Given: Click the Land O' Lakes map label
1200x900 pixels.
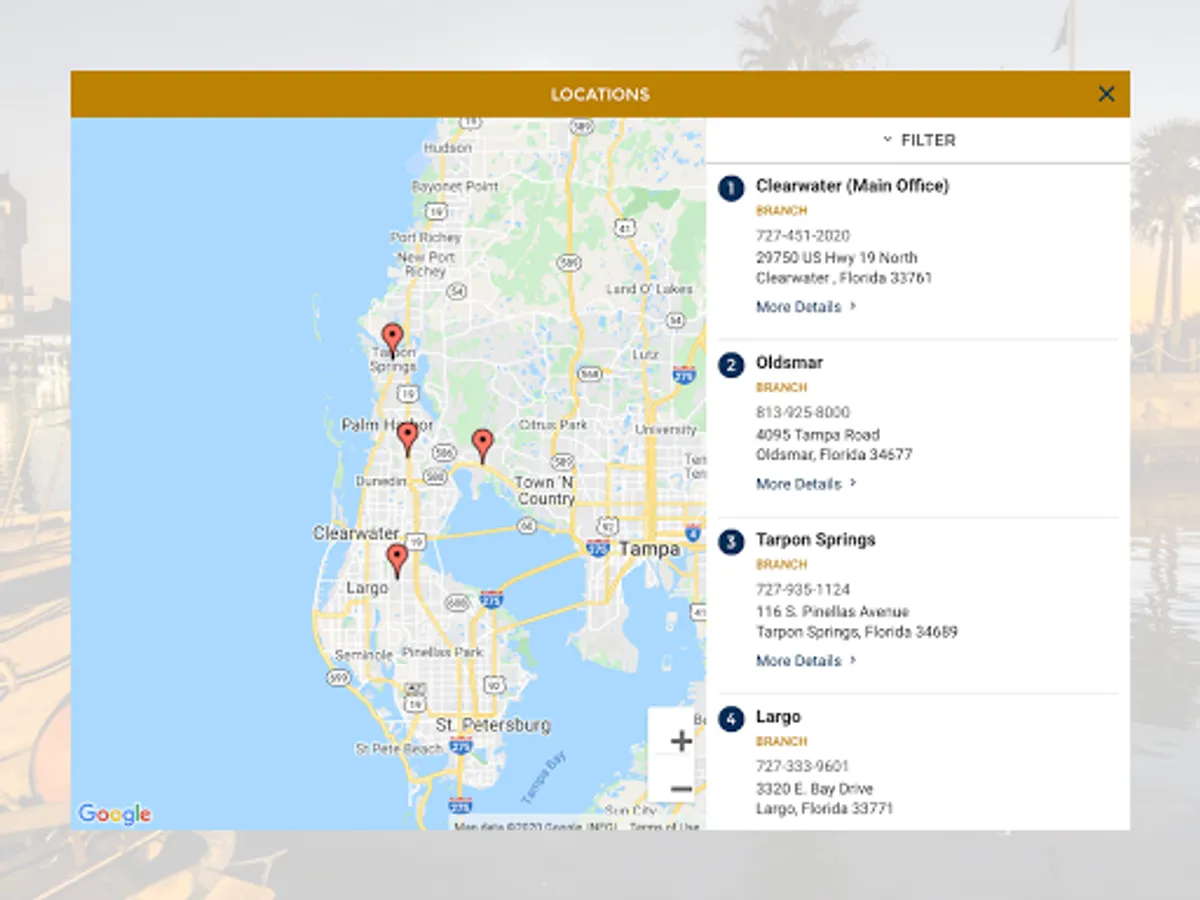Looking at the screenshot, I should pos(650,289).
